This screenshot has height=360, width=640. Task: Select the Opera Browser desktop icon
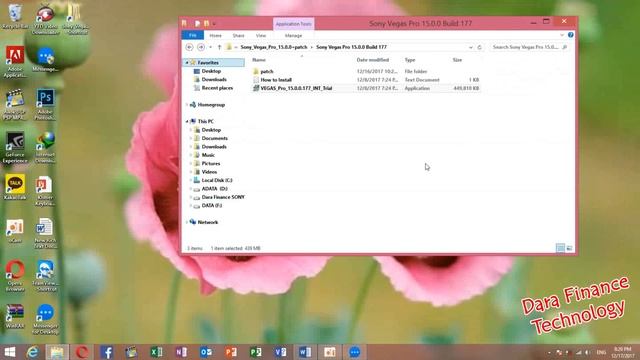tap(15, 275)
